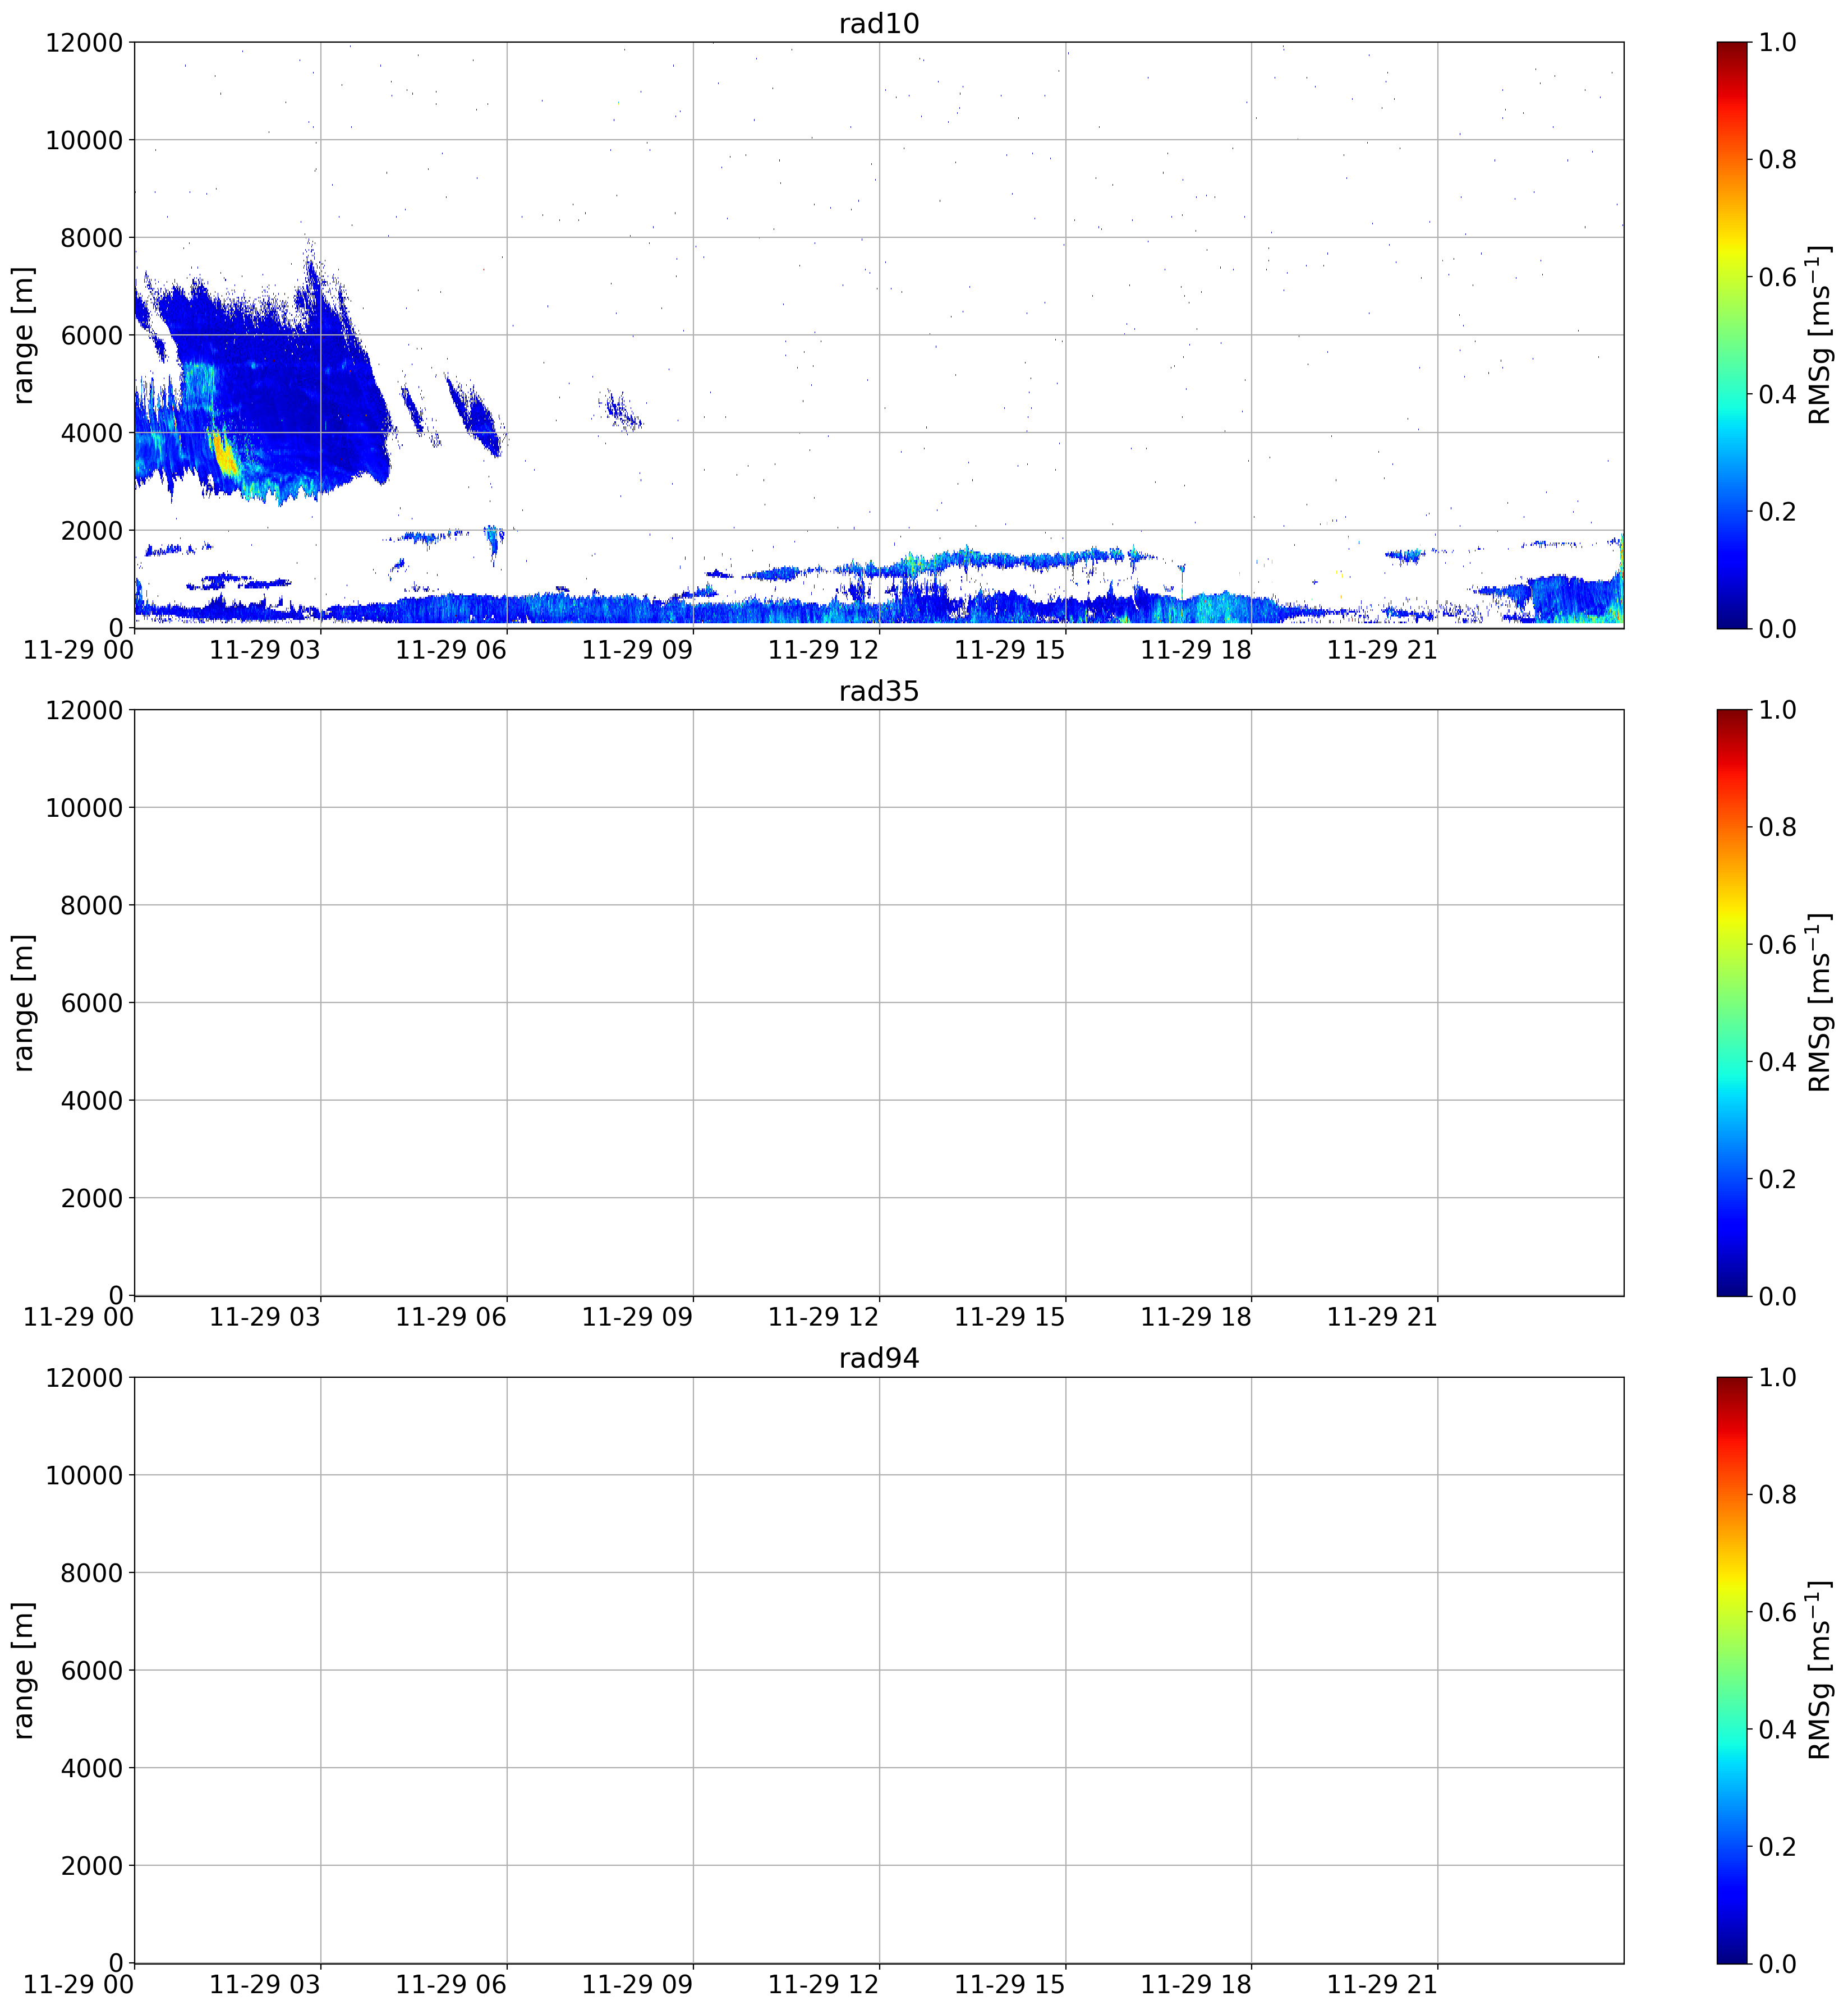Image resolution: width=1848 pixels, height=2010 pixels.
Task: Click the 12000 tick on rad10 y-axis
Action: pyautogui.click(x=84, y=43)
